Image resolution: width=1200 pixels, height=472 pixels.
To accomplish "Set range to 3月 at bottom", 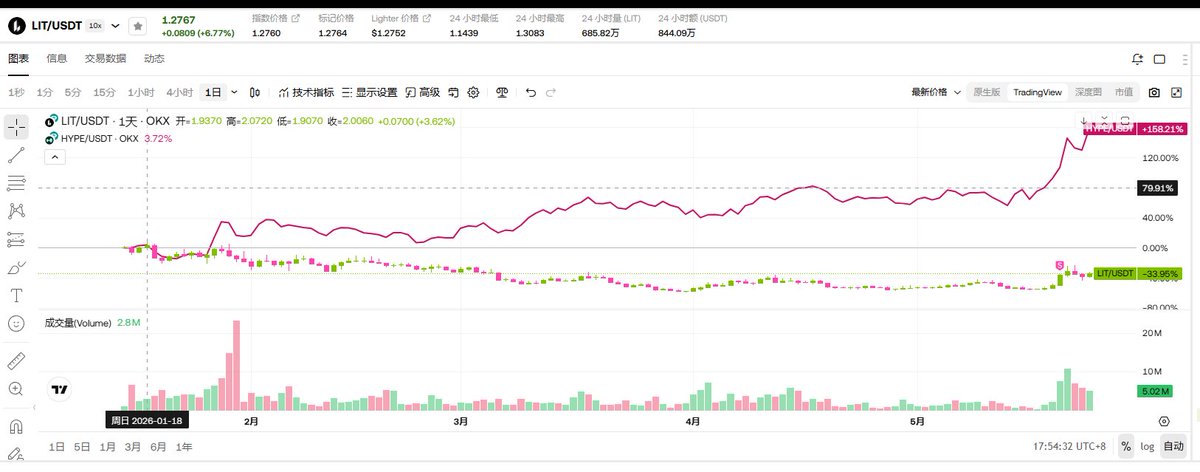I will 132,447.
